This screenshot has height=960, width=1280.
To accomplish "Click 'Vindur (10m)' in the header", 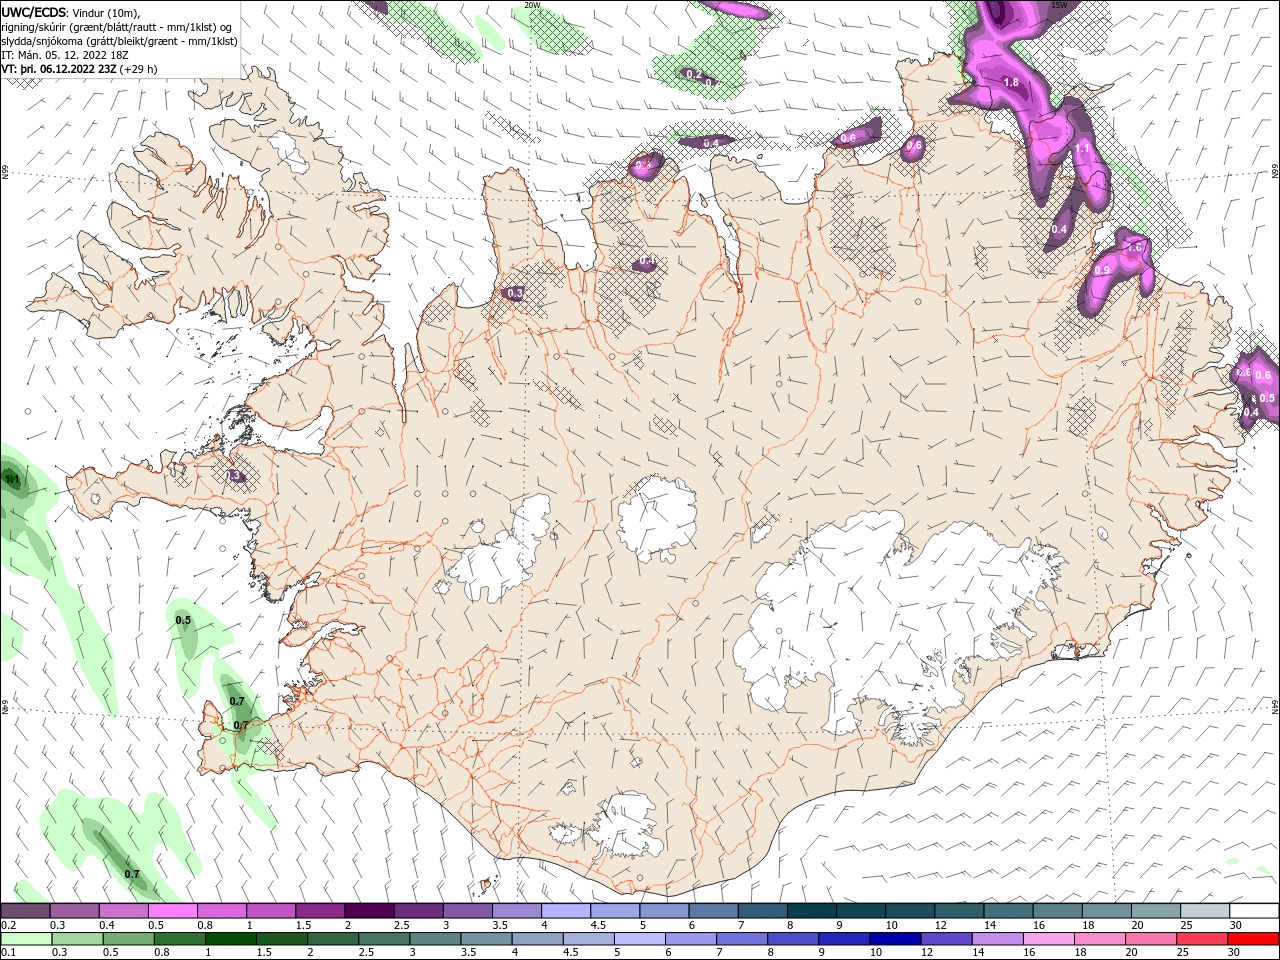I will (x=106, y=12).
